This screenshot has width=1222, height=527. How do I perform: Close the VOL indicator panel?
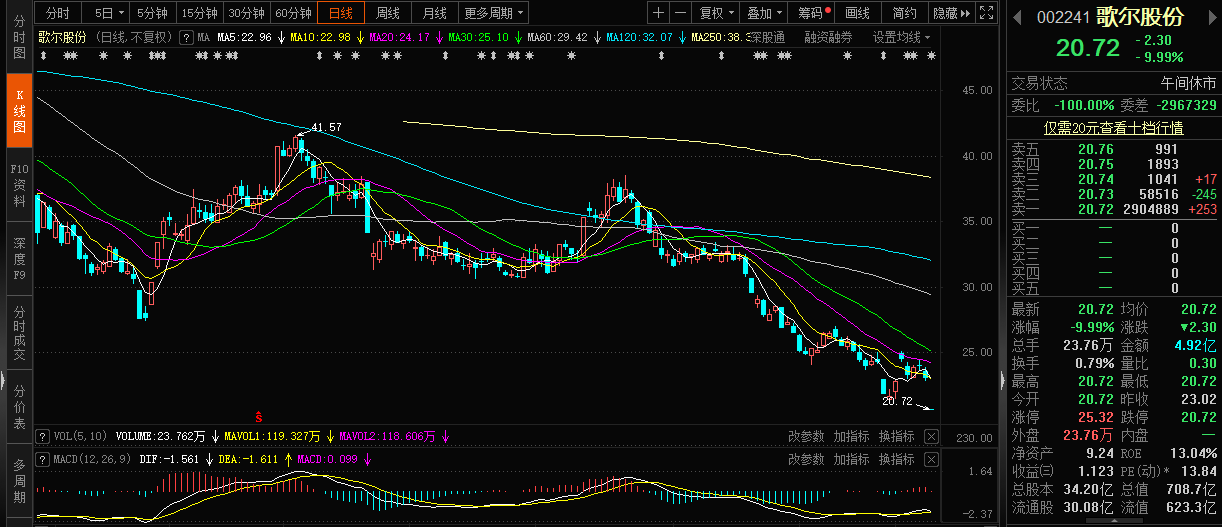[x=931, y=436]
